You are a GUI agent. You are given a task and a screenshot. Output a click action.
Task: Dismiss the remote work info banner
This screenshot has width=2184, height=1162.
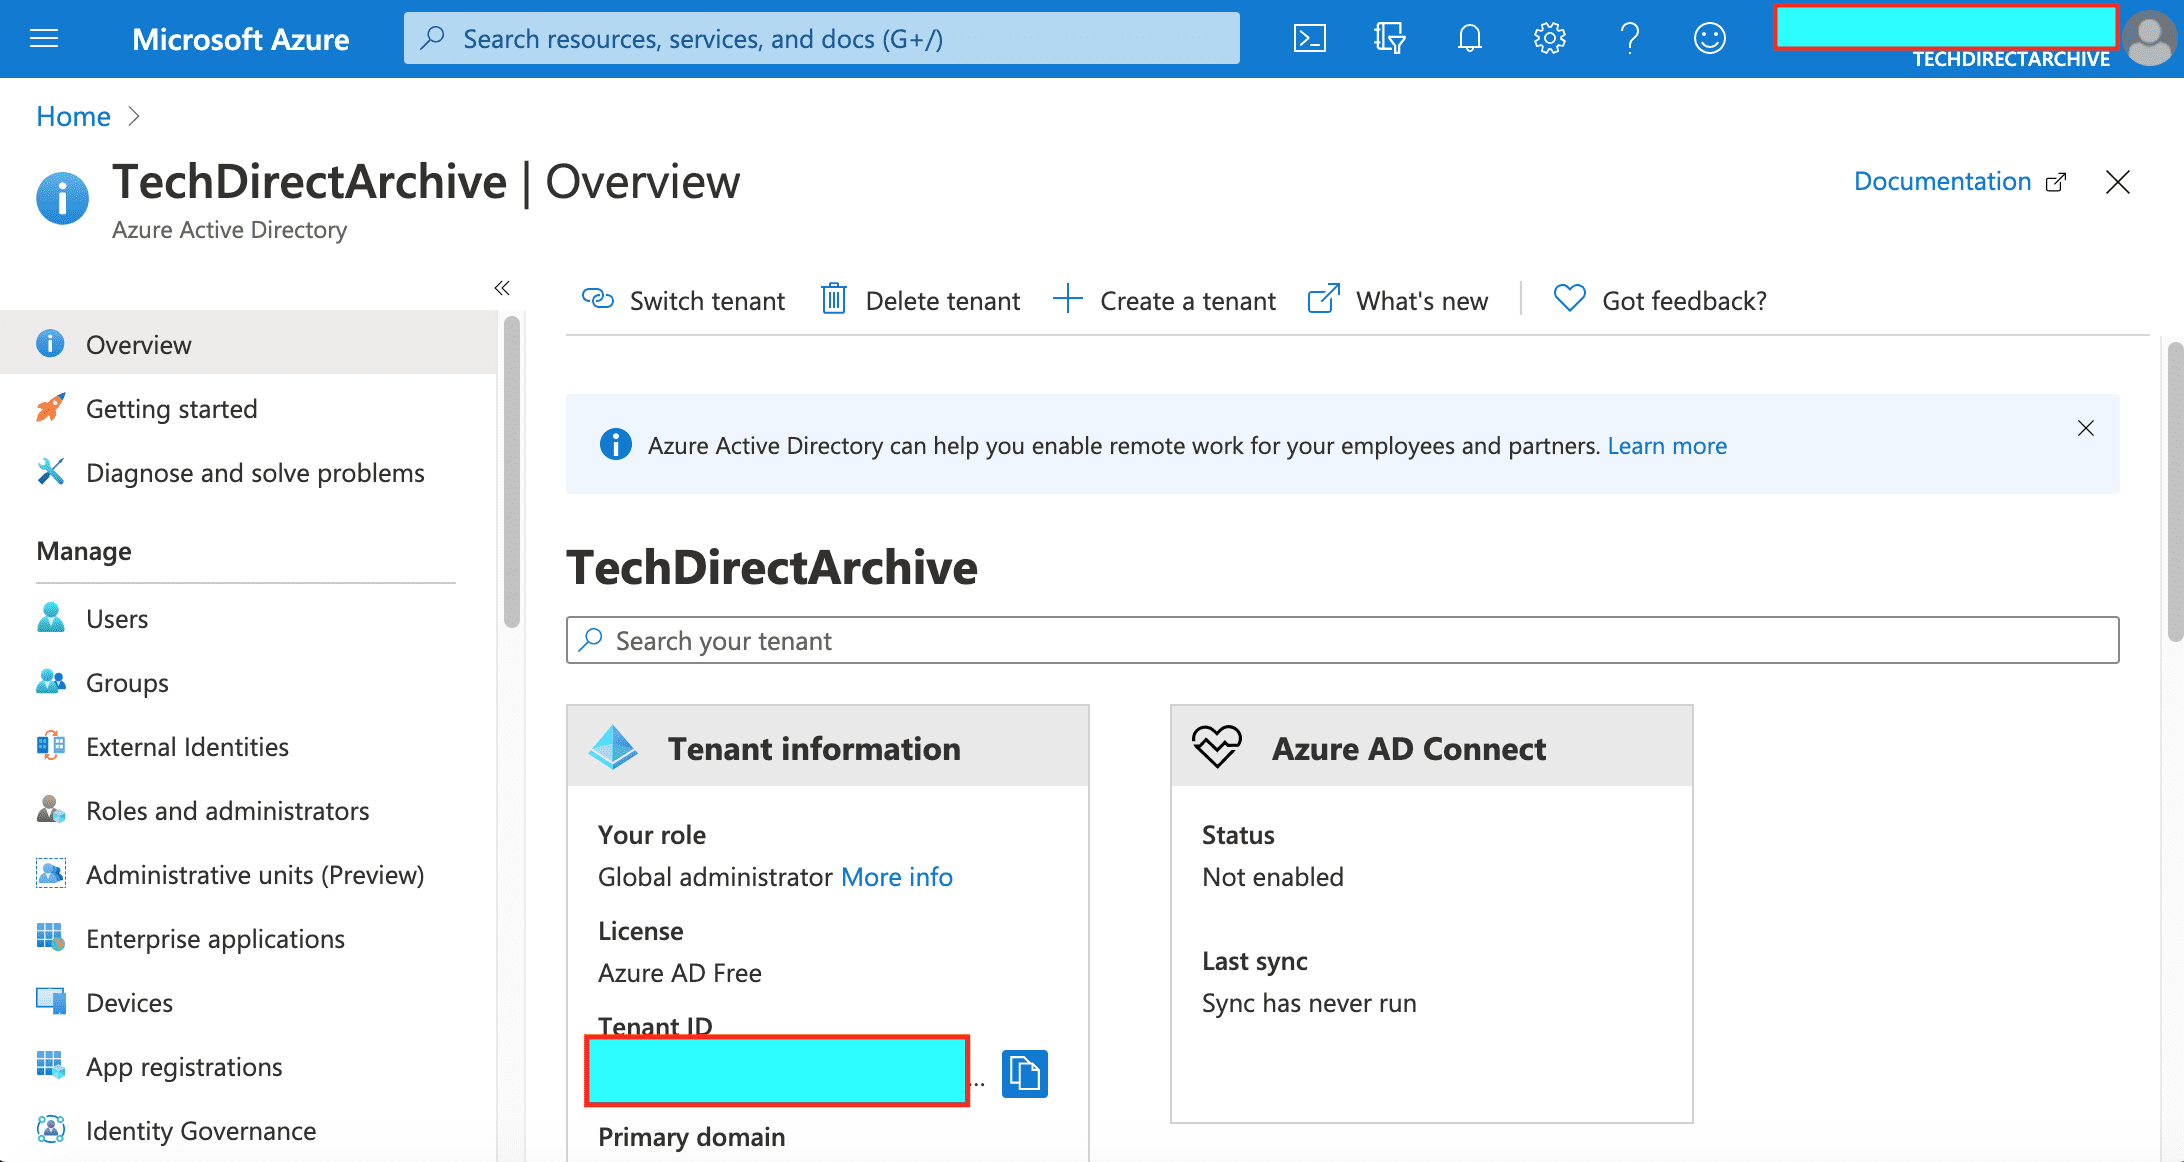point(2086,428)
